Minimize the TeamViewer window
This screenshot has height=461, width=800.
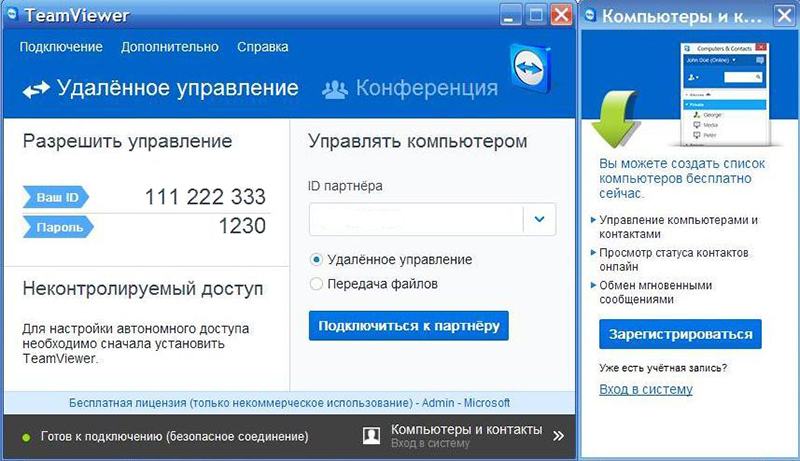(510, 14)
